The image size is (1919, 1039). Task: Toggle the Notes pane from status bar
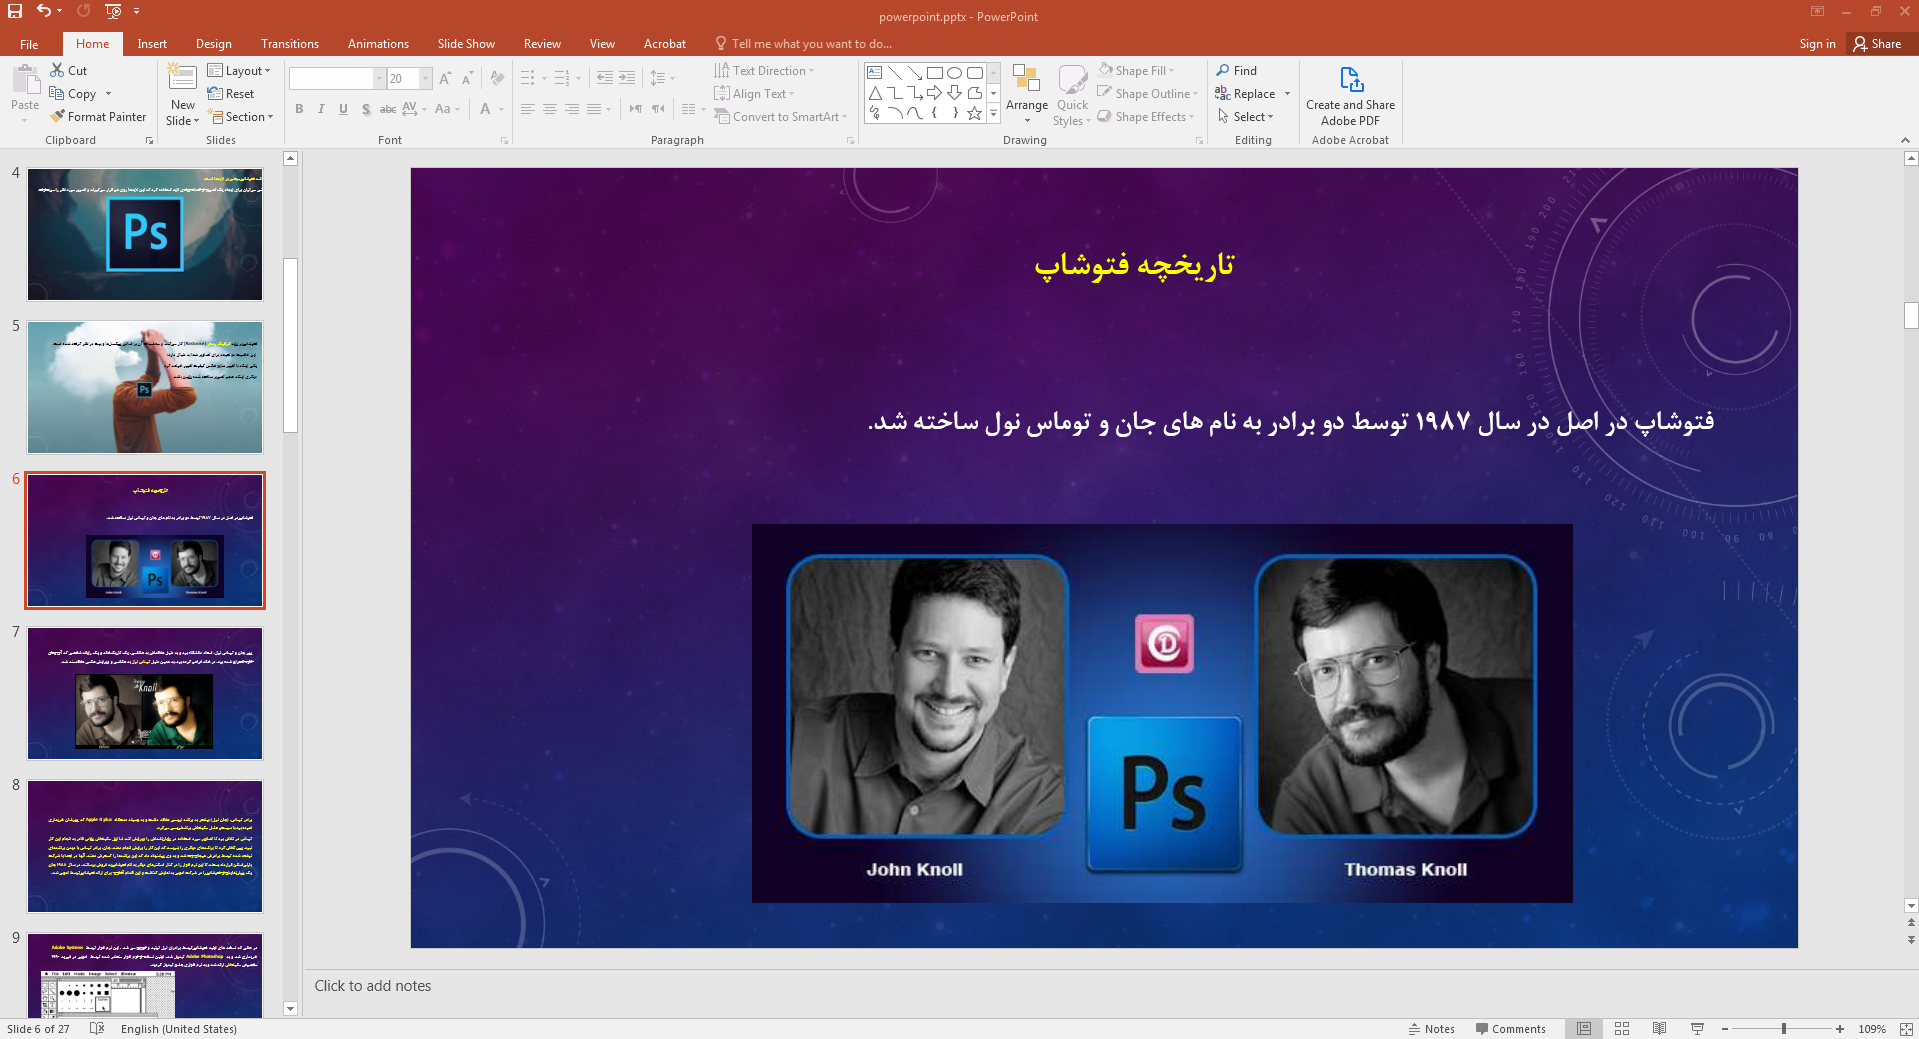click(x=1432, y=1029)
